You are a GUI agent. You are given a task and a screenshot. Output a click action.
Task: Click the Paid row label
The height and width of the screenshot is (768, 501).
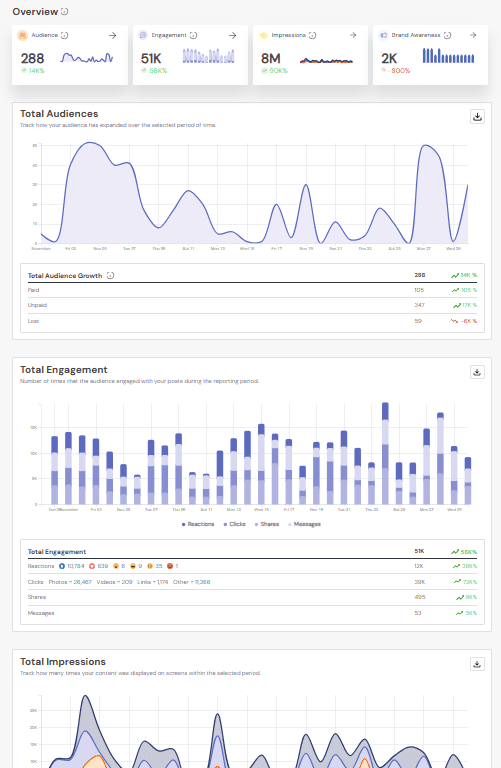tap(33, 290)
